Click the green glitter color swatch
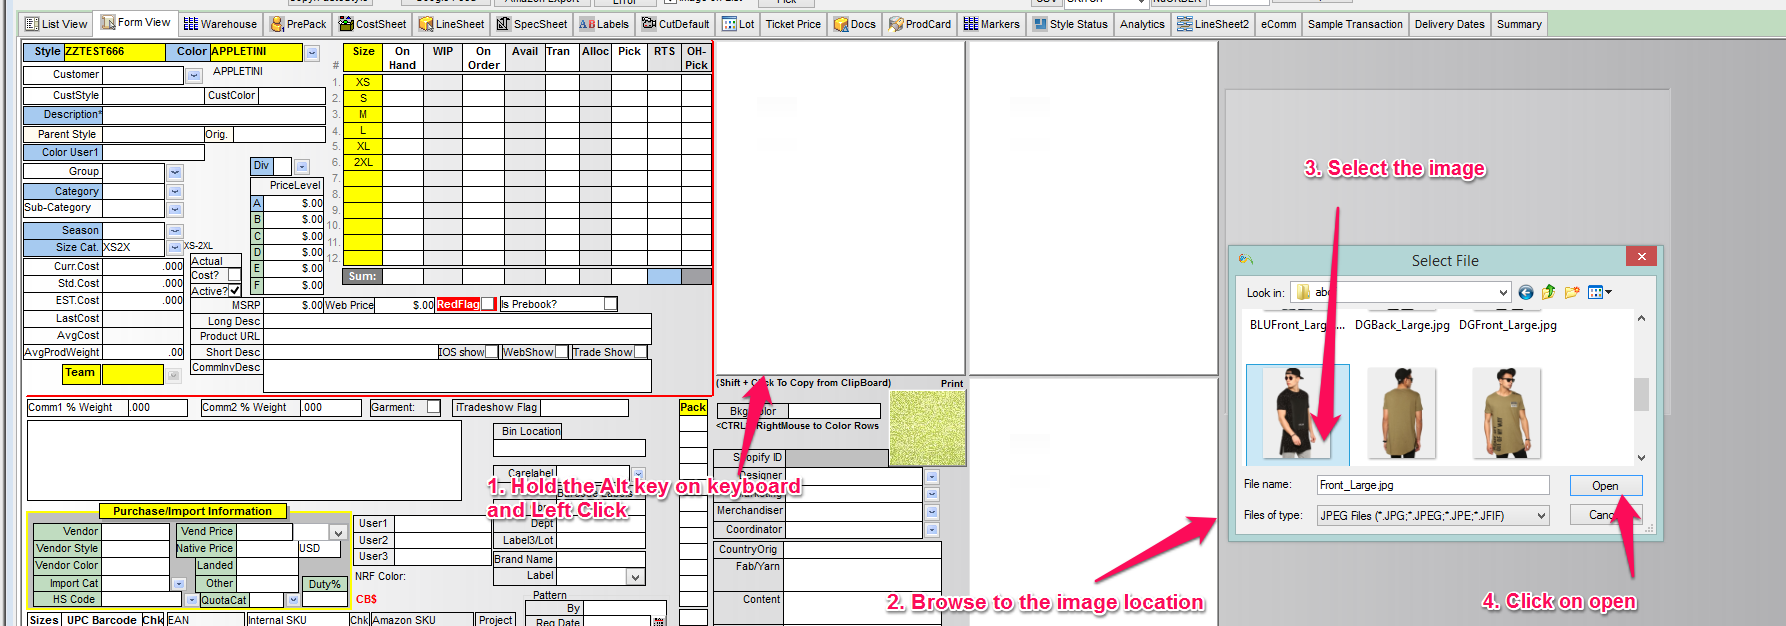The image size is (1786, 626). pos(927,428)
